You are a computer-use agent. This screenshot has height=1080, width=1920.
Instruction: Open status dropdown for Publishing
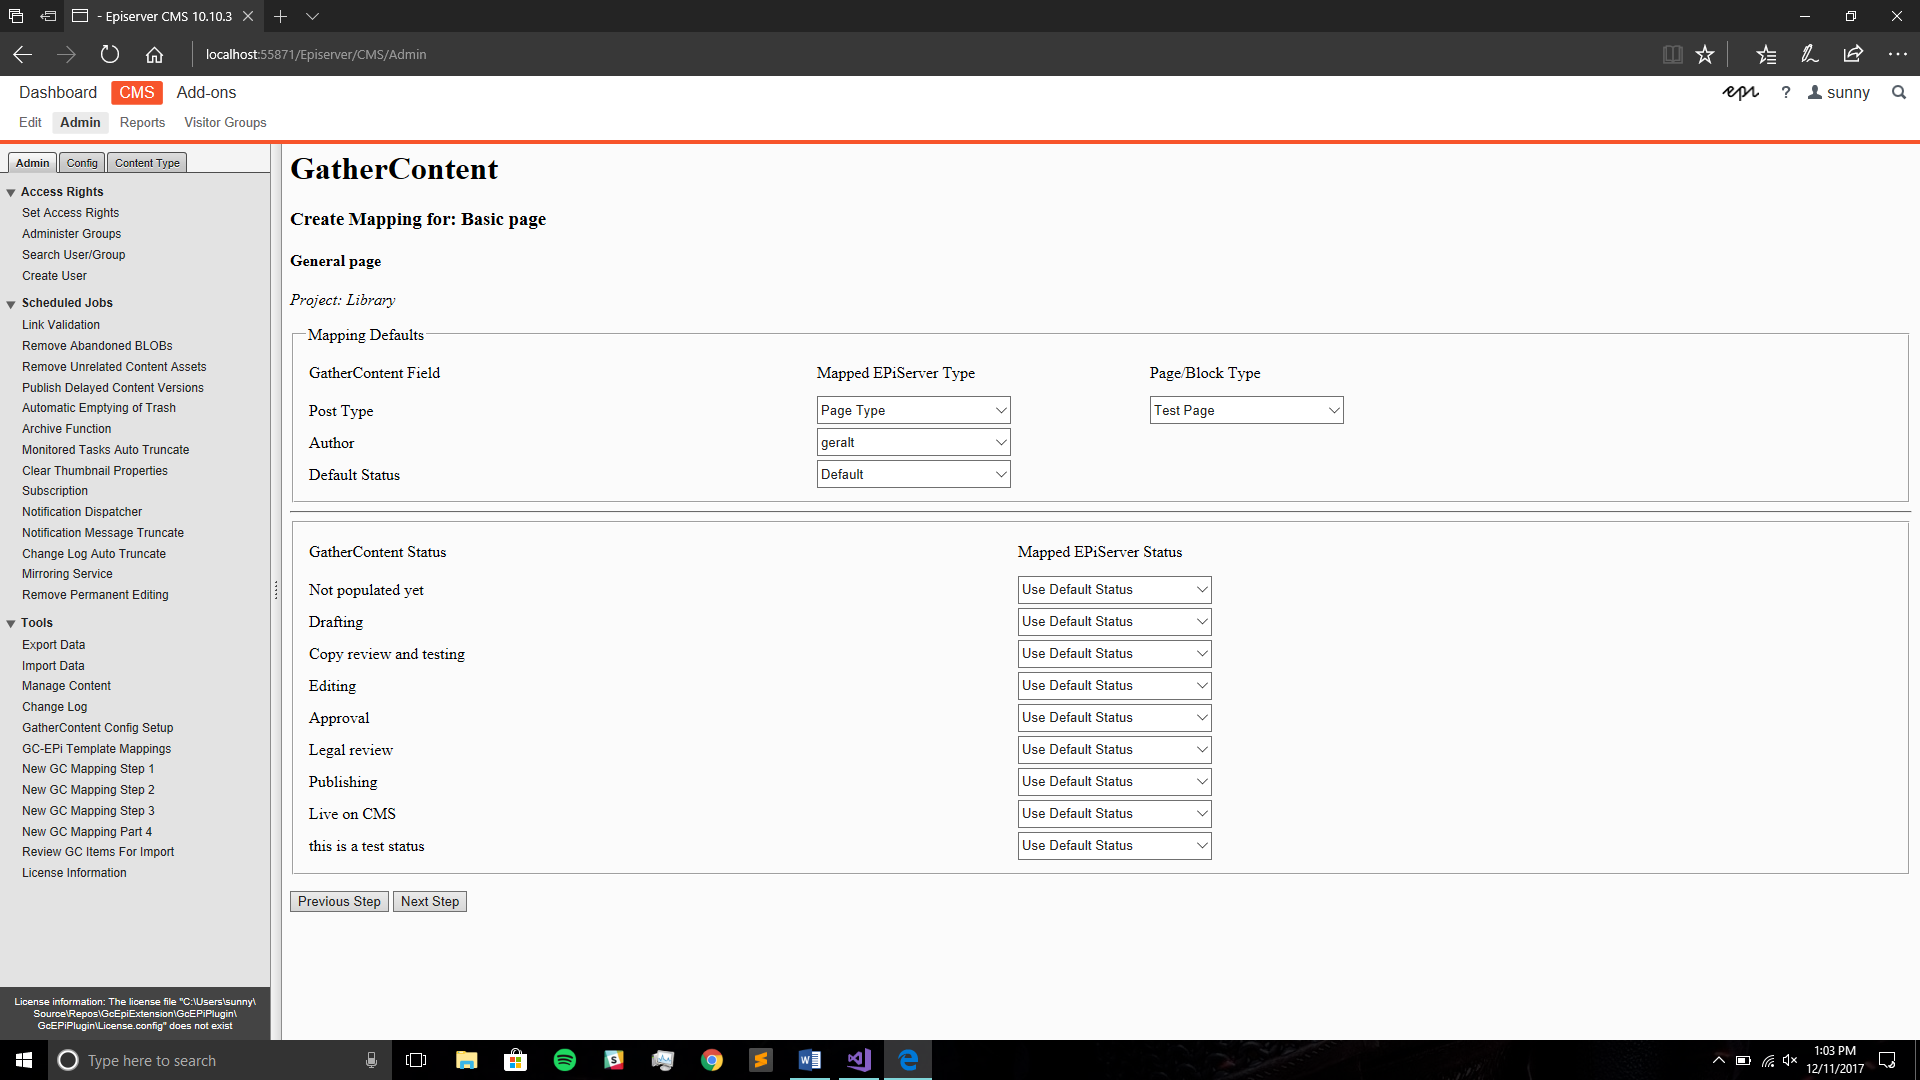(x=1114, y=781)
